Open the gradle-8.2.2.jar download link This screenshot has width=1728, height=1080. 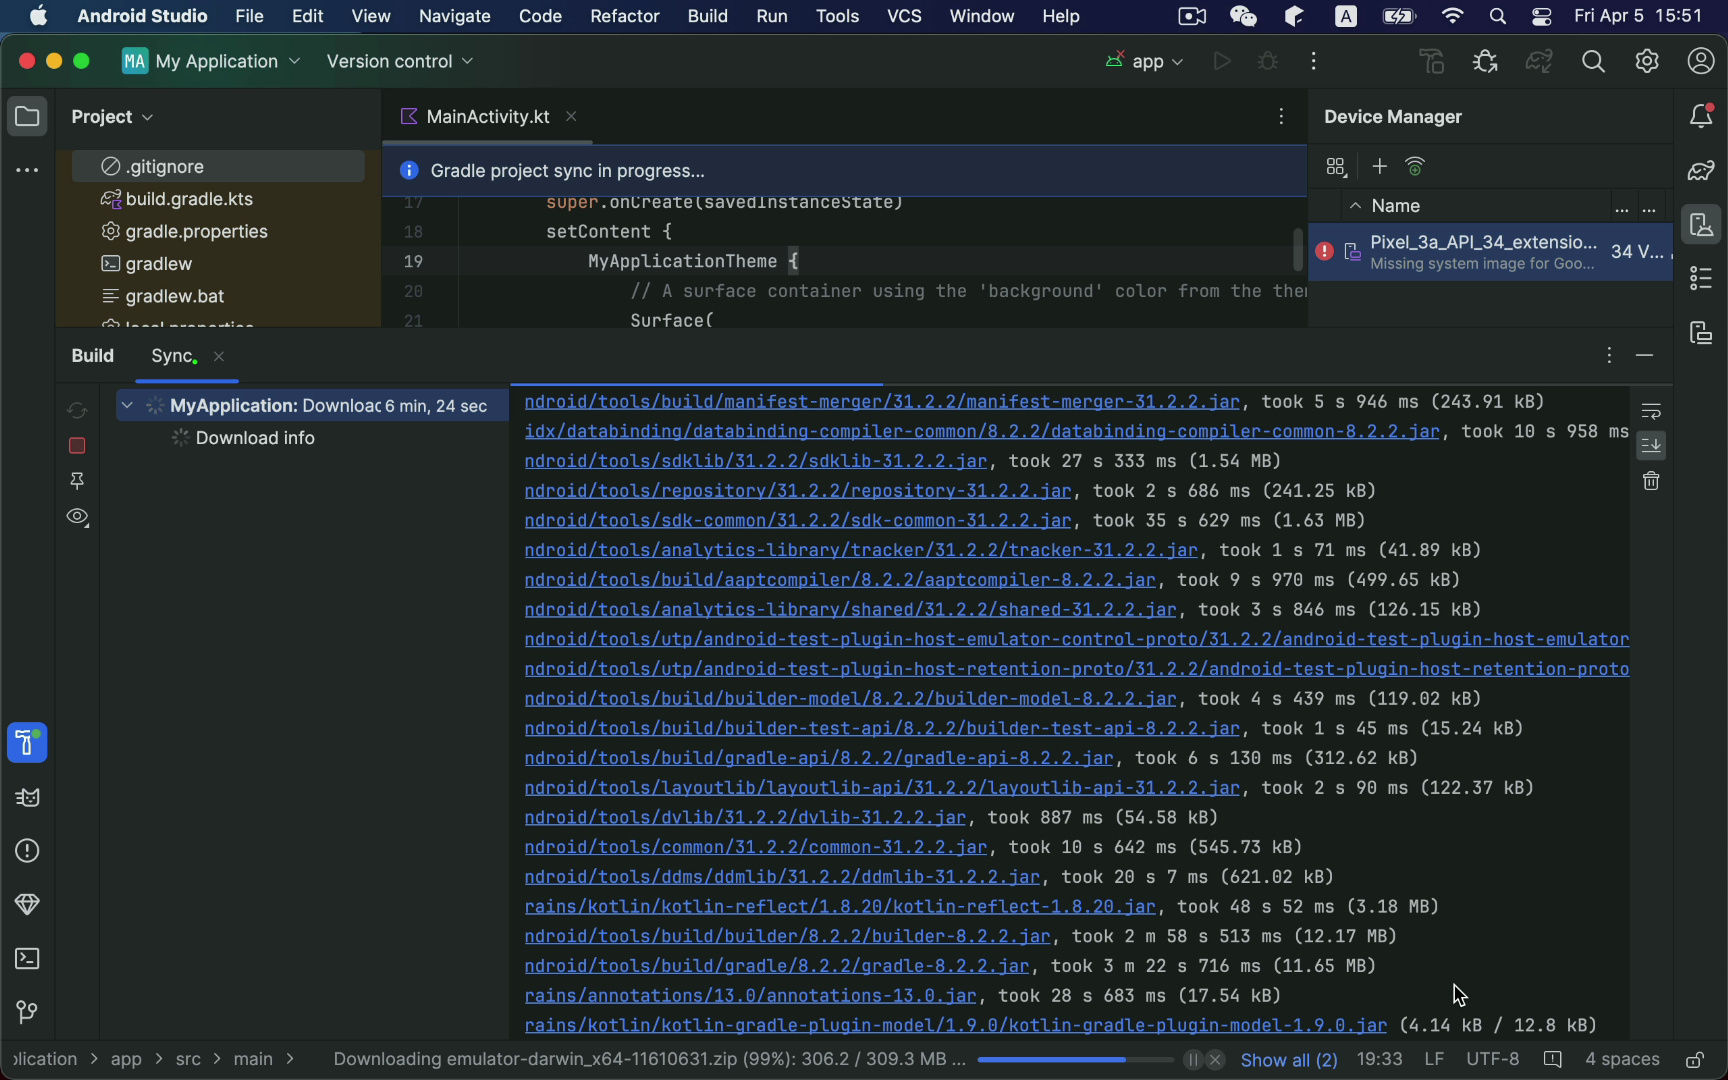point(777,966)
